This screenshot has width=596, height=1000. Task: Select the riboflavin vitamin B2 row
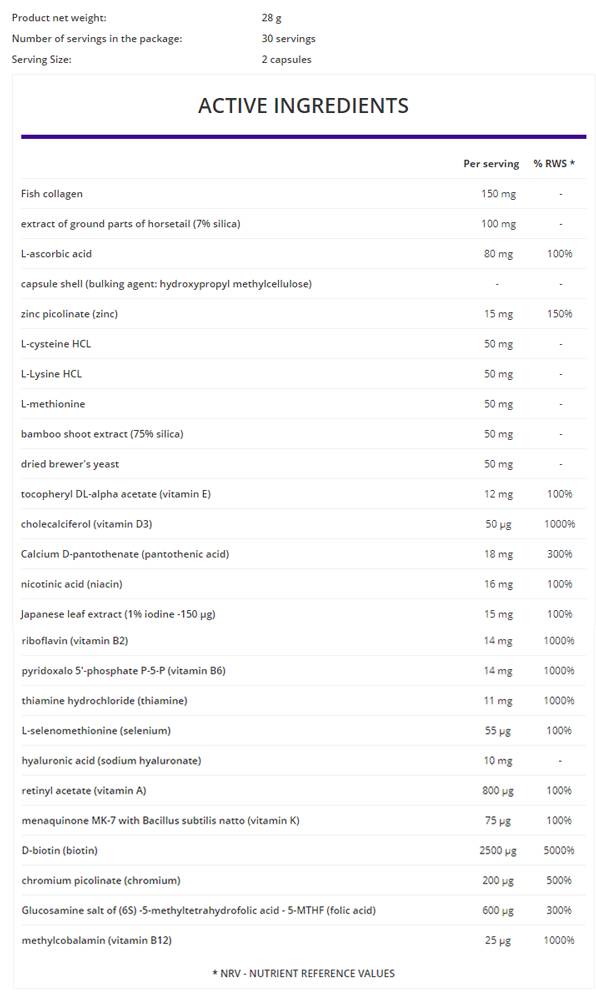pos(303,641)
